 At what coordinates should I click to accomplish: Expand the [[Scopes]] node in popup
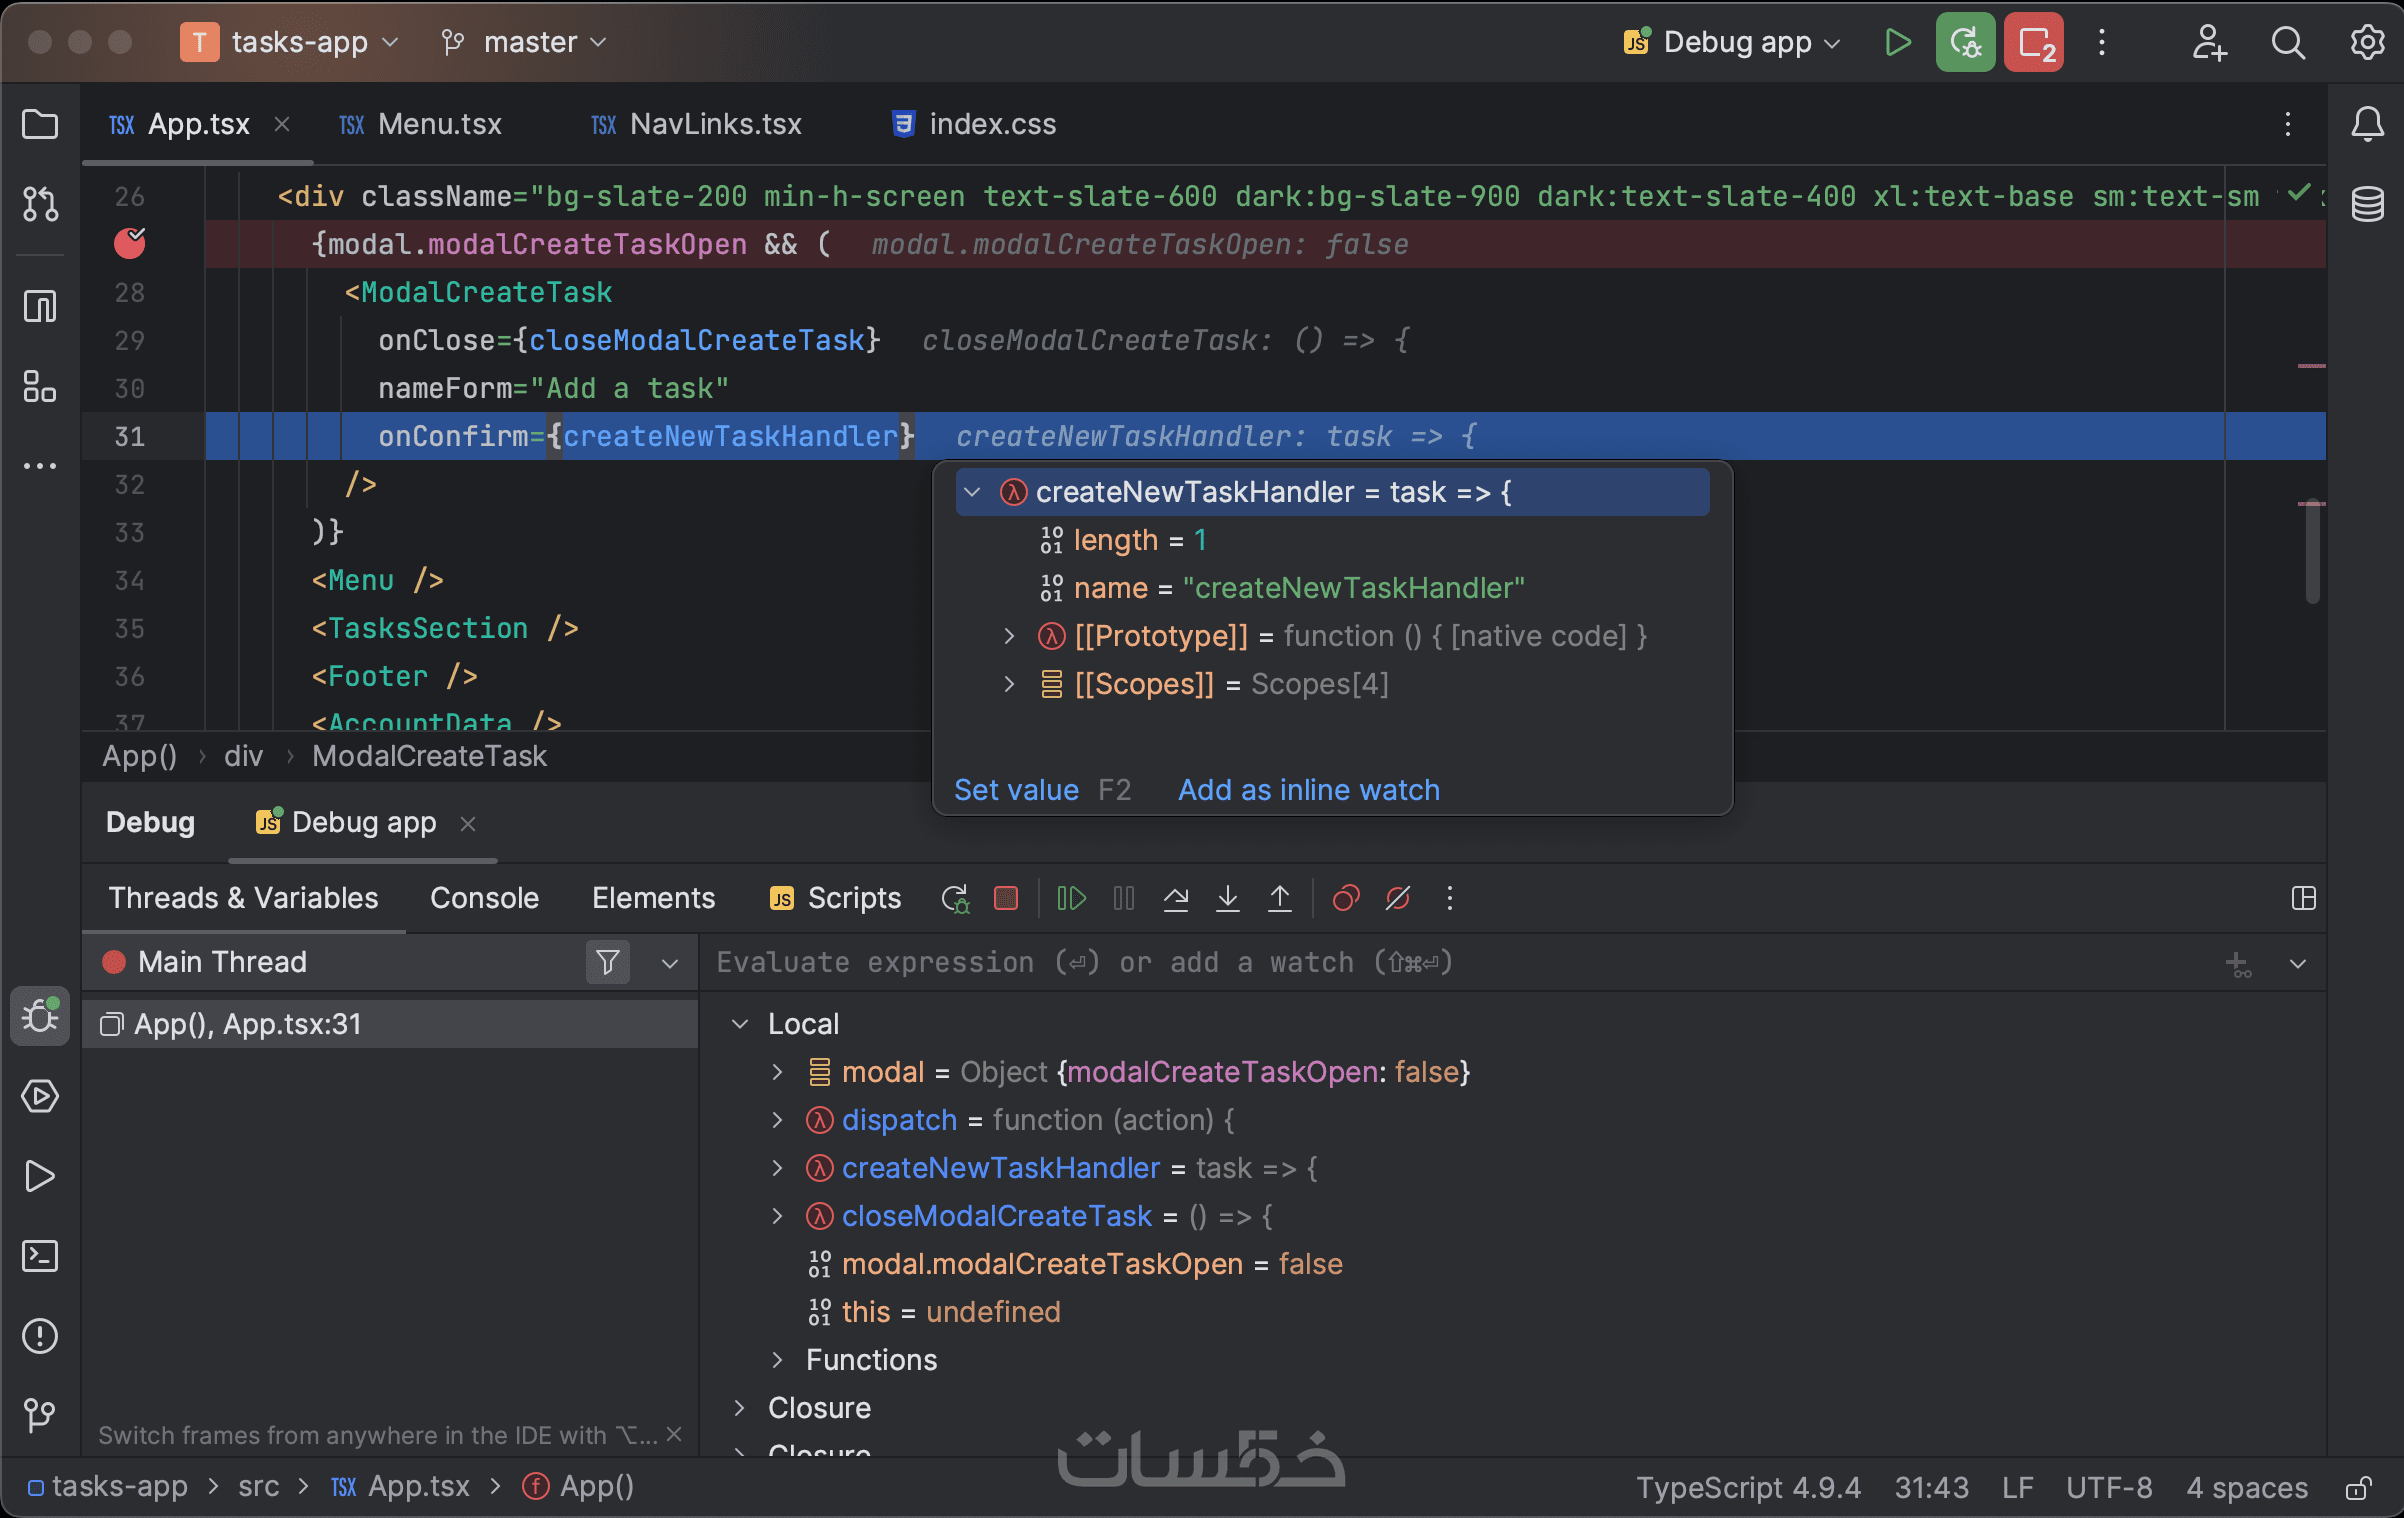tap(1009, 684)
